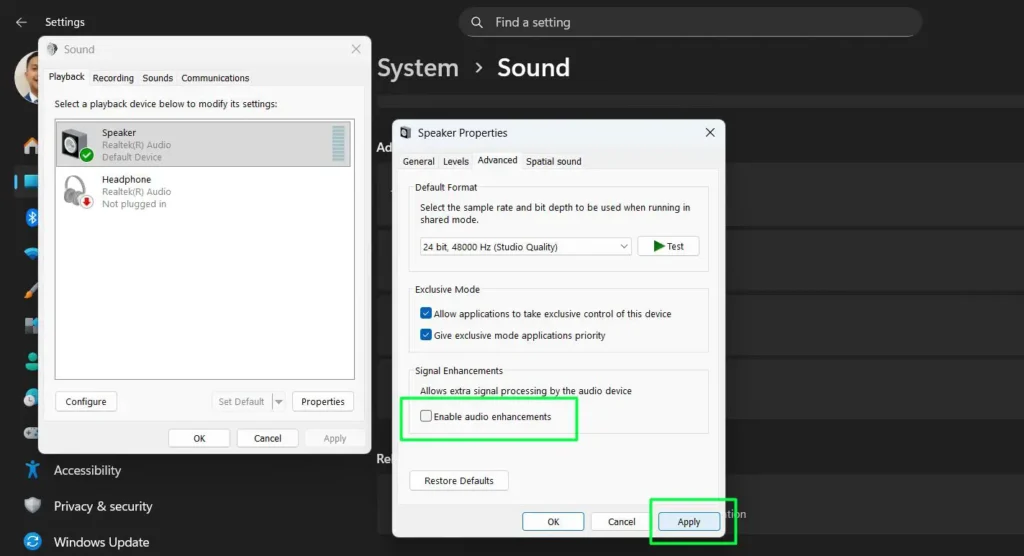Click Properties button in Sound dialog

coord(323,401)
